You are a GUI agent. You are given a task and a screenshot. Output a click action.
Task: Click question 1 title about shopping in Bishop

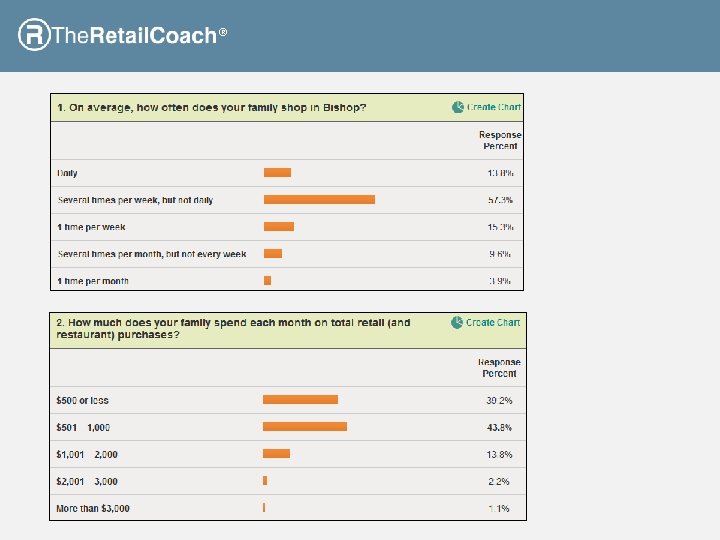point(211,108)
